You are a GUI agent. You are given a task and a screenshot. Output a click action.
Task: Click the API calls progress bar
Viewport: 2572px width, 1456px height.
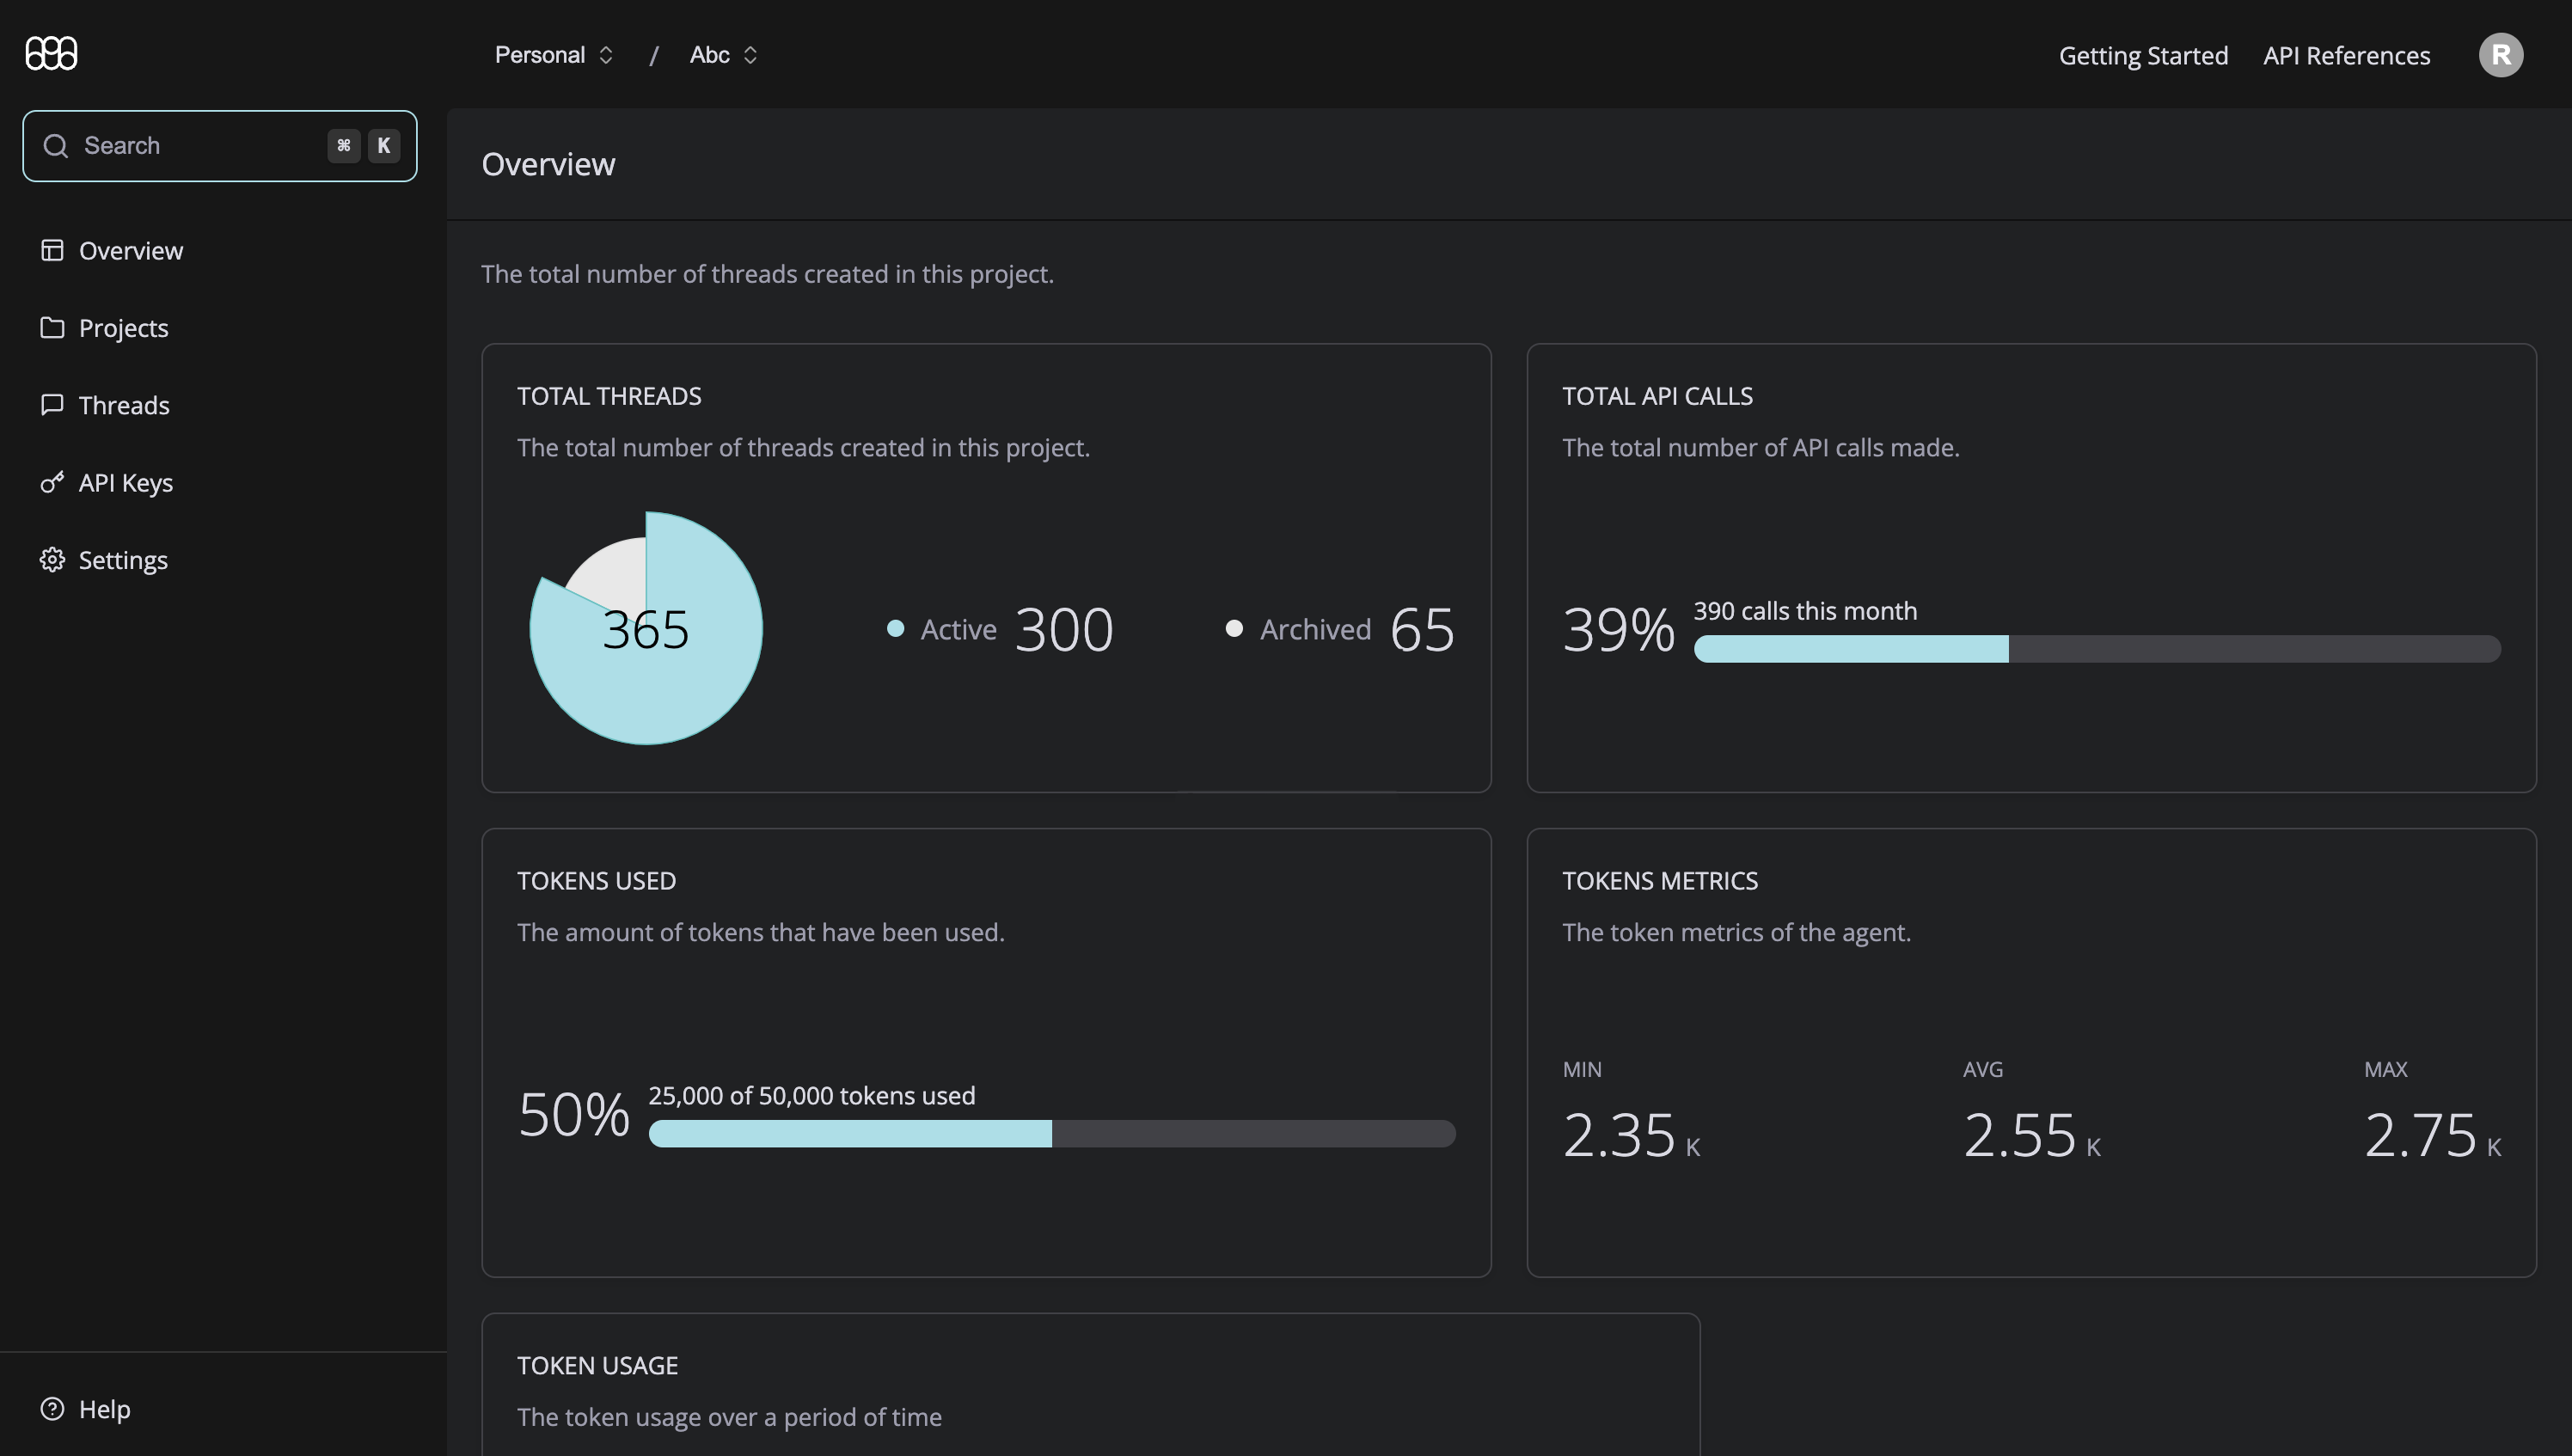(x=2096, y=649)
